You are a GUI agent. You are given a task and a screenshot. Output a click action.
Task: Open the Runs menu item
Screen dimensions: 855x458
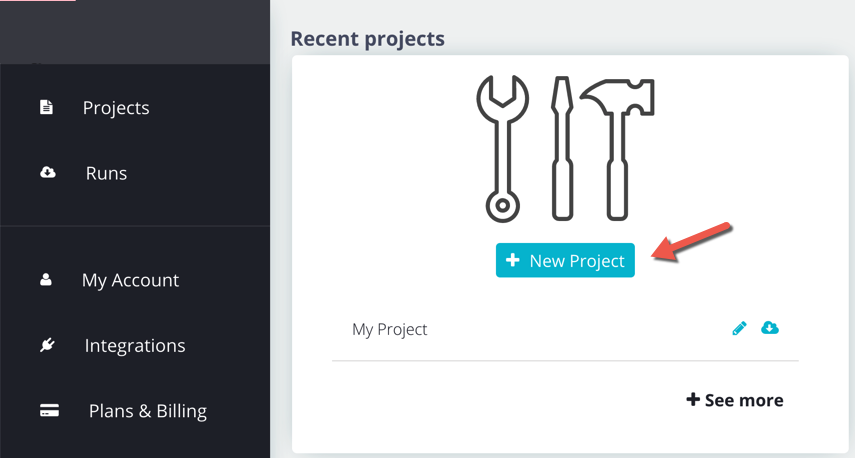(x=106, y=173)
